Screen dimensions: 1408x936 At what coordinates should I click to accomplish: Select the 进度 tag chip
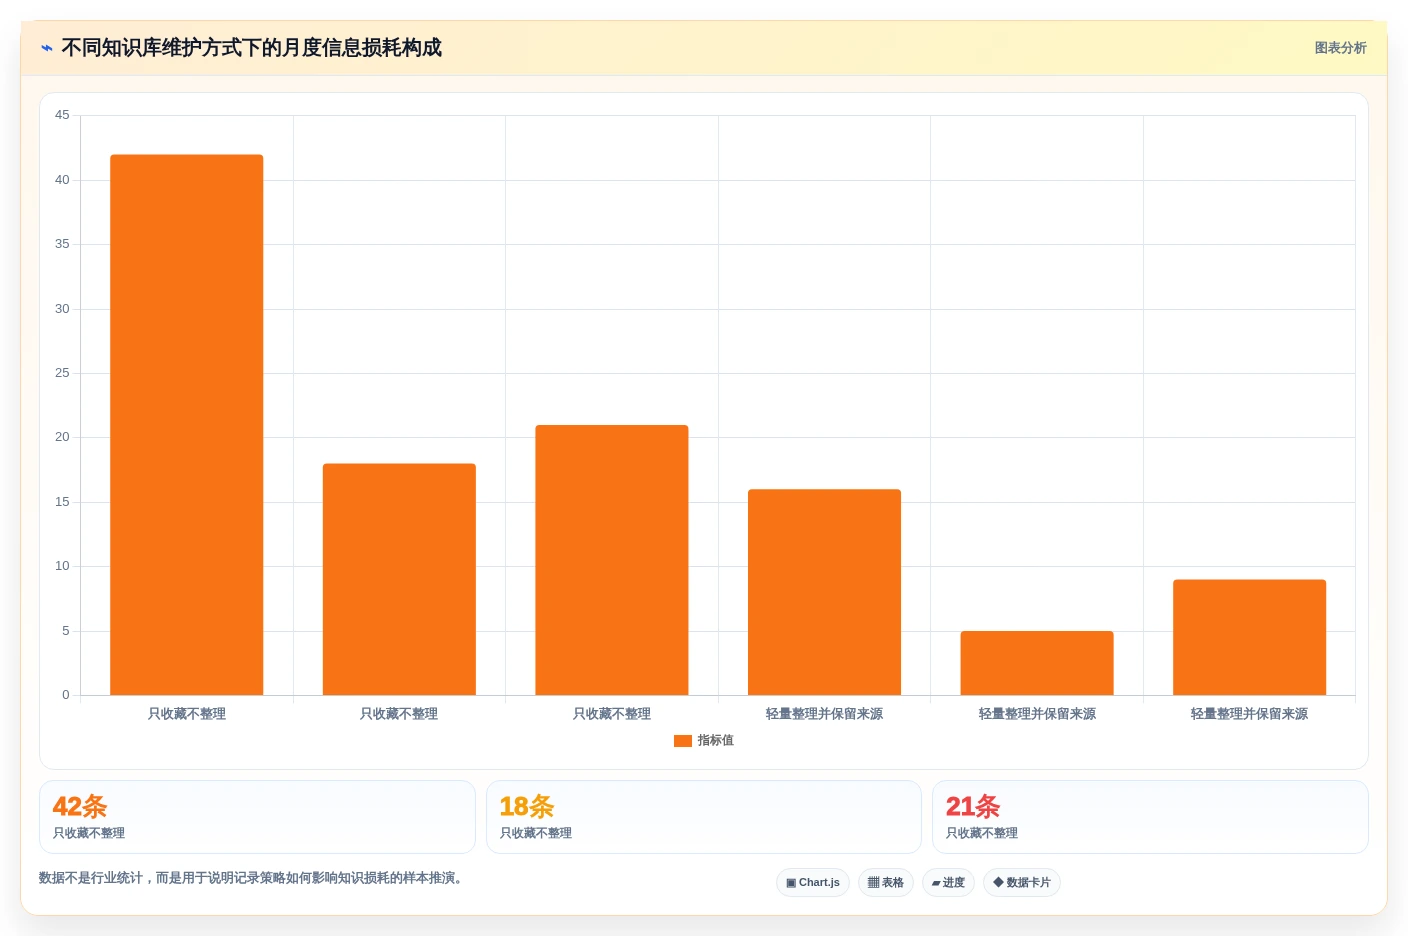pos(948,882)
